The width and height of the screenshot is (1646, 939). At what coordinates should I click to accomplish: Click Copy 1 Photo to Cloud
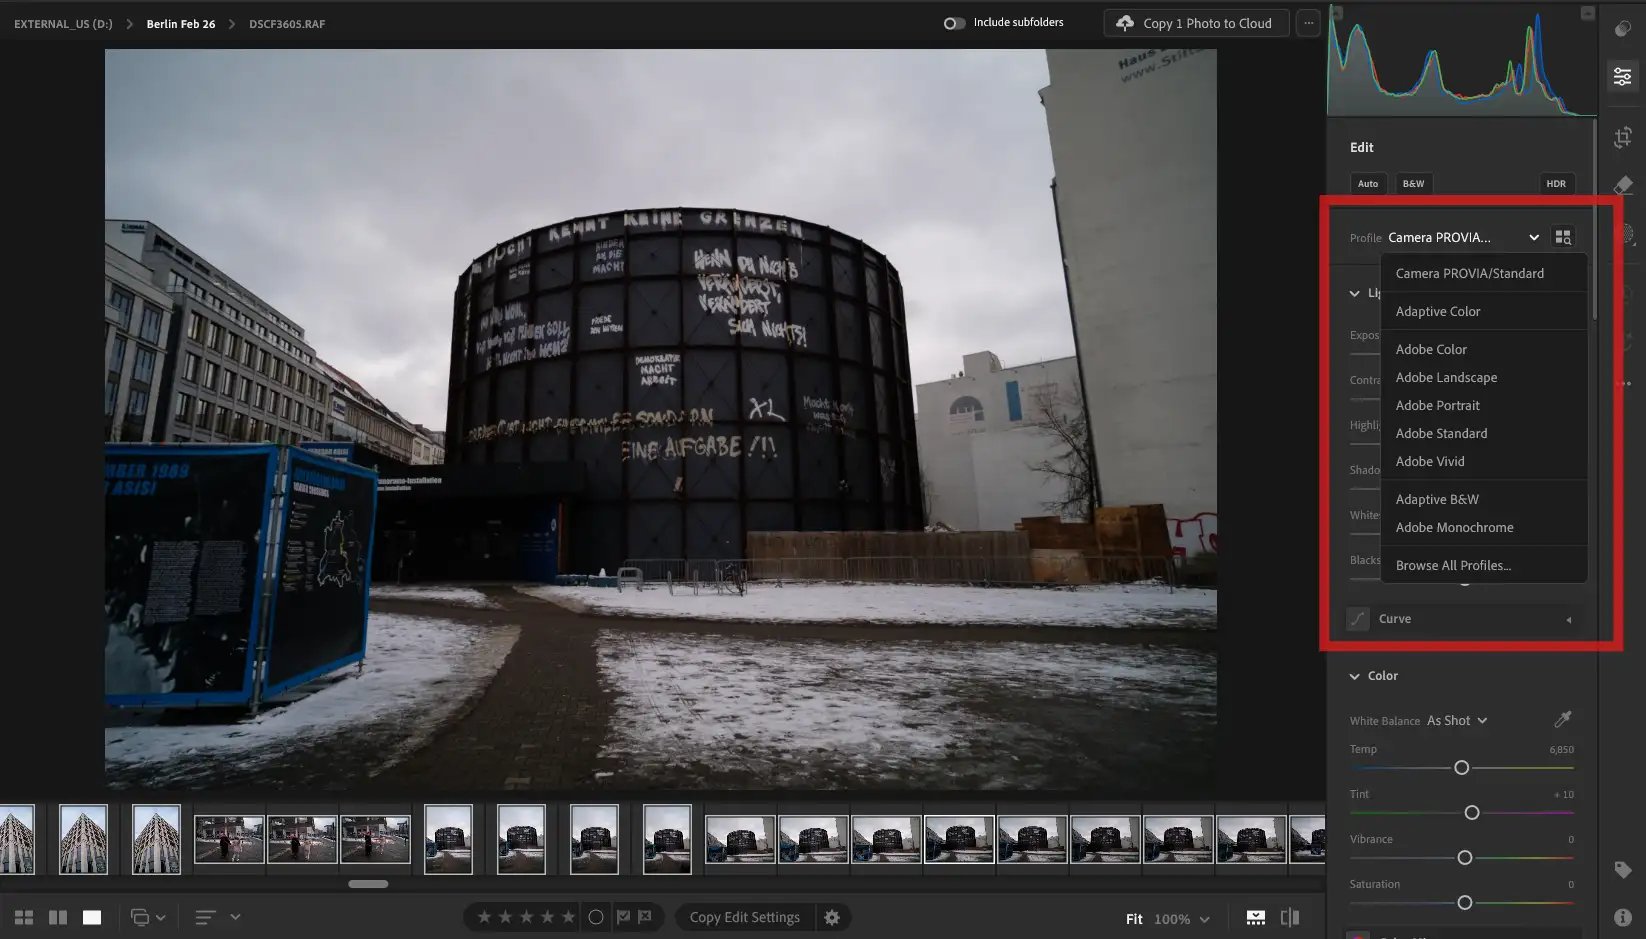click(x=1195, y=23)
